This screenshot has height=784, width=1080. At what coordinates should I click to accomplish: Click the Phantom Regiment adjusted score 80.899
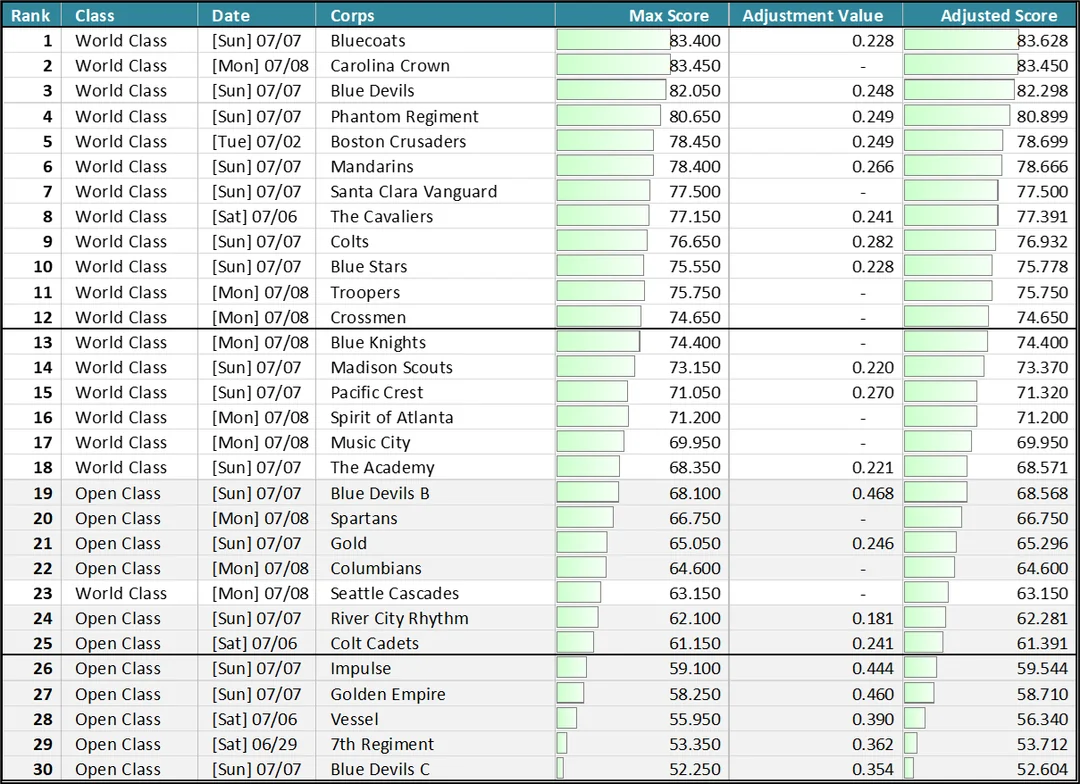pyautogui.click(x=1041, y=116)
